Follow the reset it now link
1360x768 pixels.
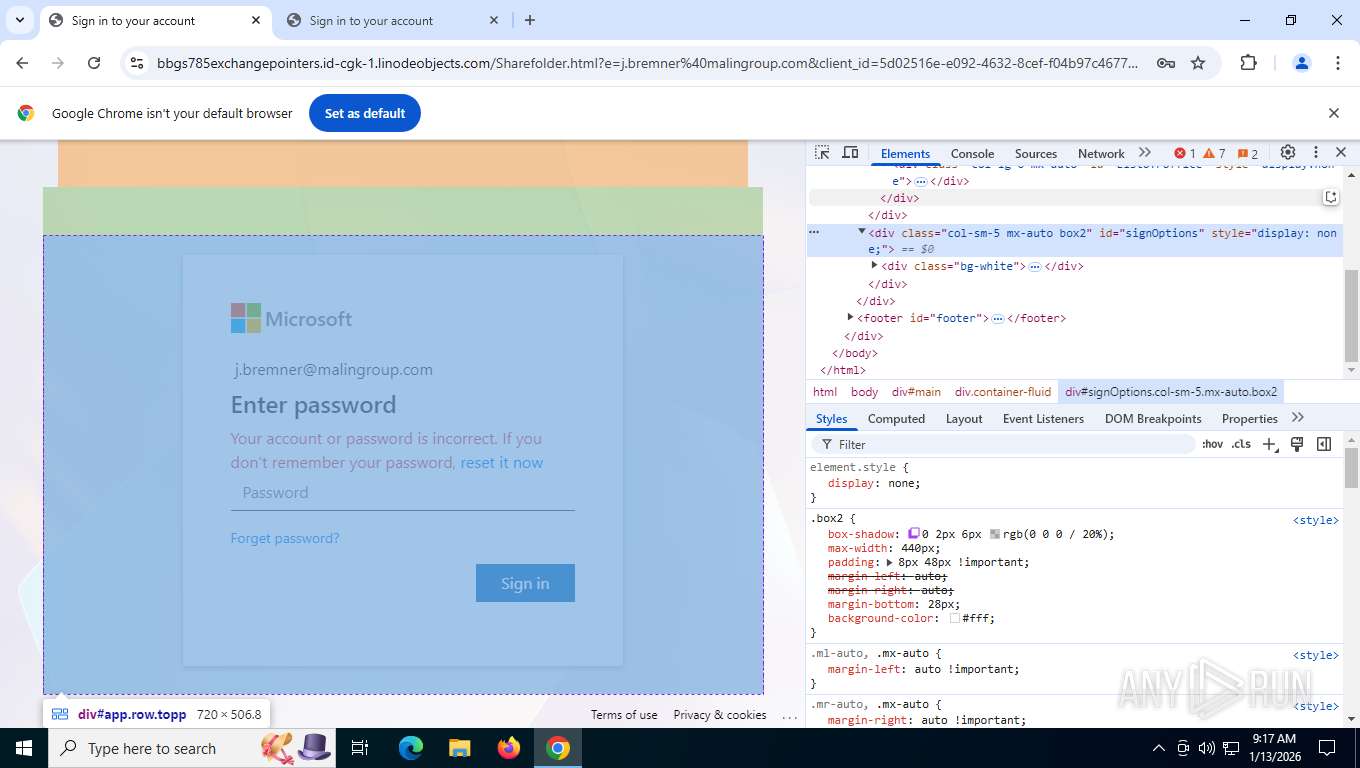pos(502,463)
